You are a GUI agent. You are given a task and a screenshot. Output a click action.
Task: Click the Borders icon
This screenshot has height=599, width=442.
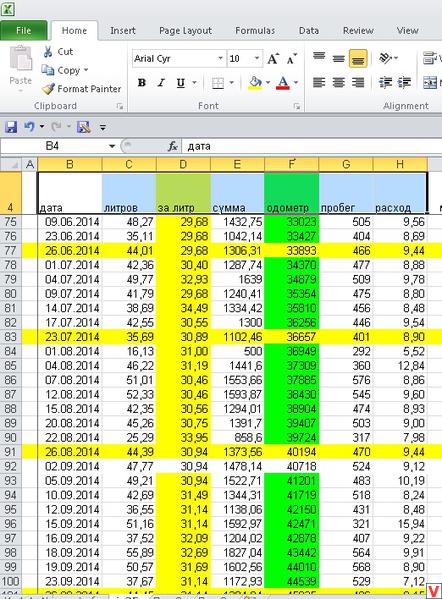(218, 83)
